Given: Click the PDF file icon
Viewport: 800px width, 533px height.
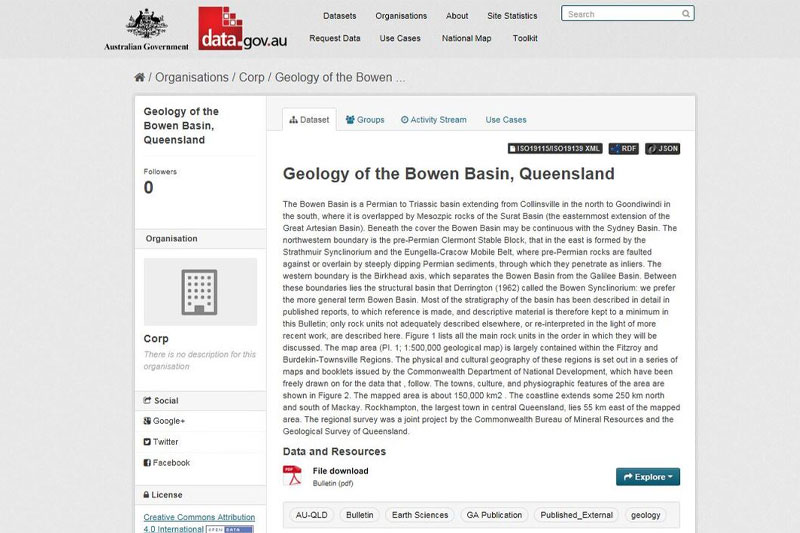Looking at the screenshot, I should click(x=292, y=476).
